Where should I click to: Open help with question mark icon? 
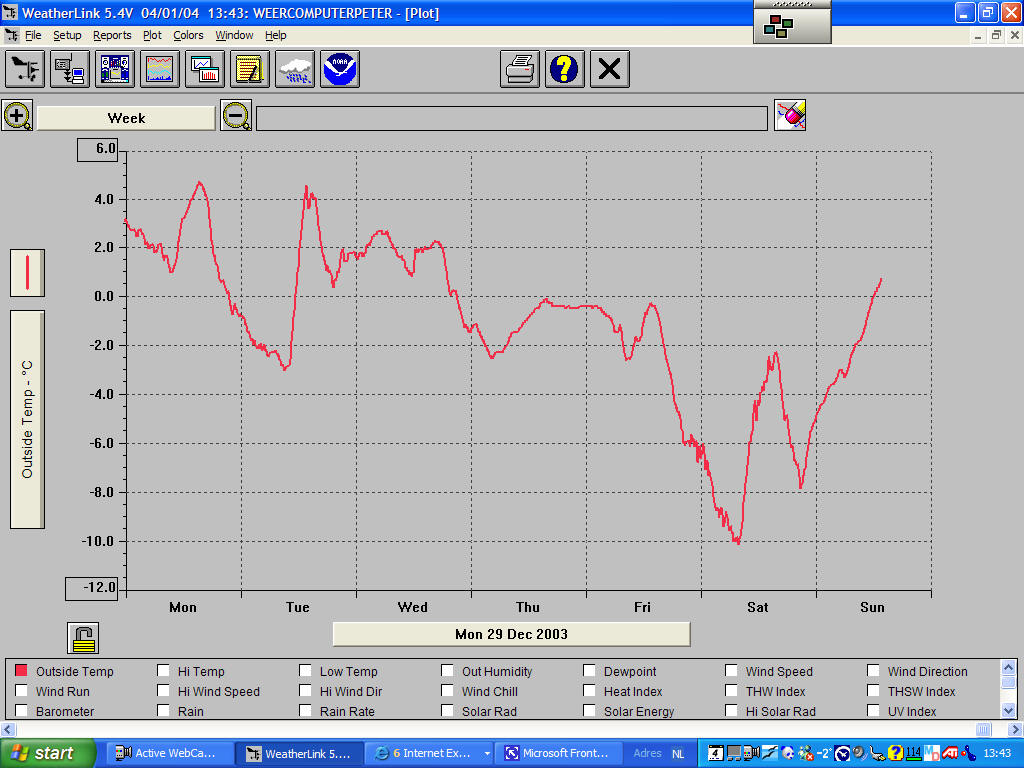[x=565, y=69]
